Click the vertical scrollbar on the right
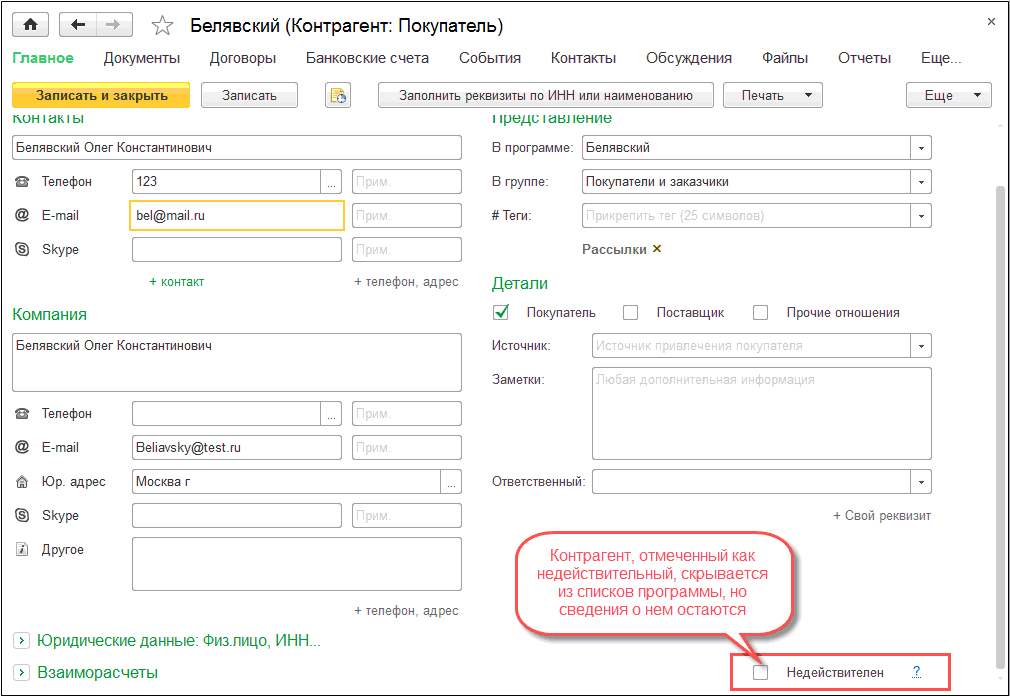 1001,400
